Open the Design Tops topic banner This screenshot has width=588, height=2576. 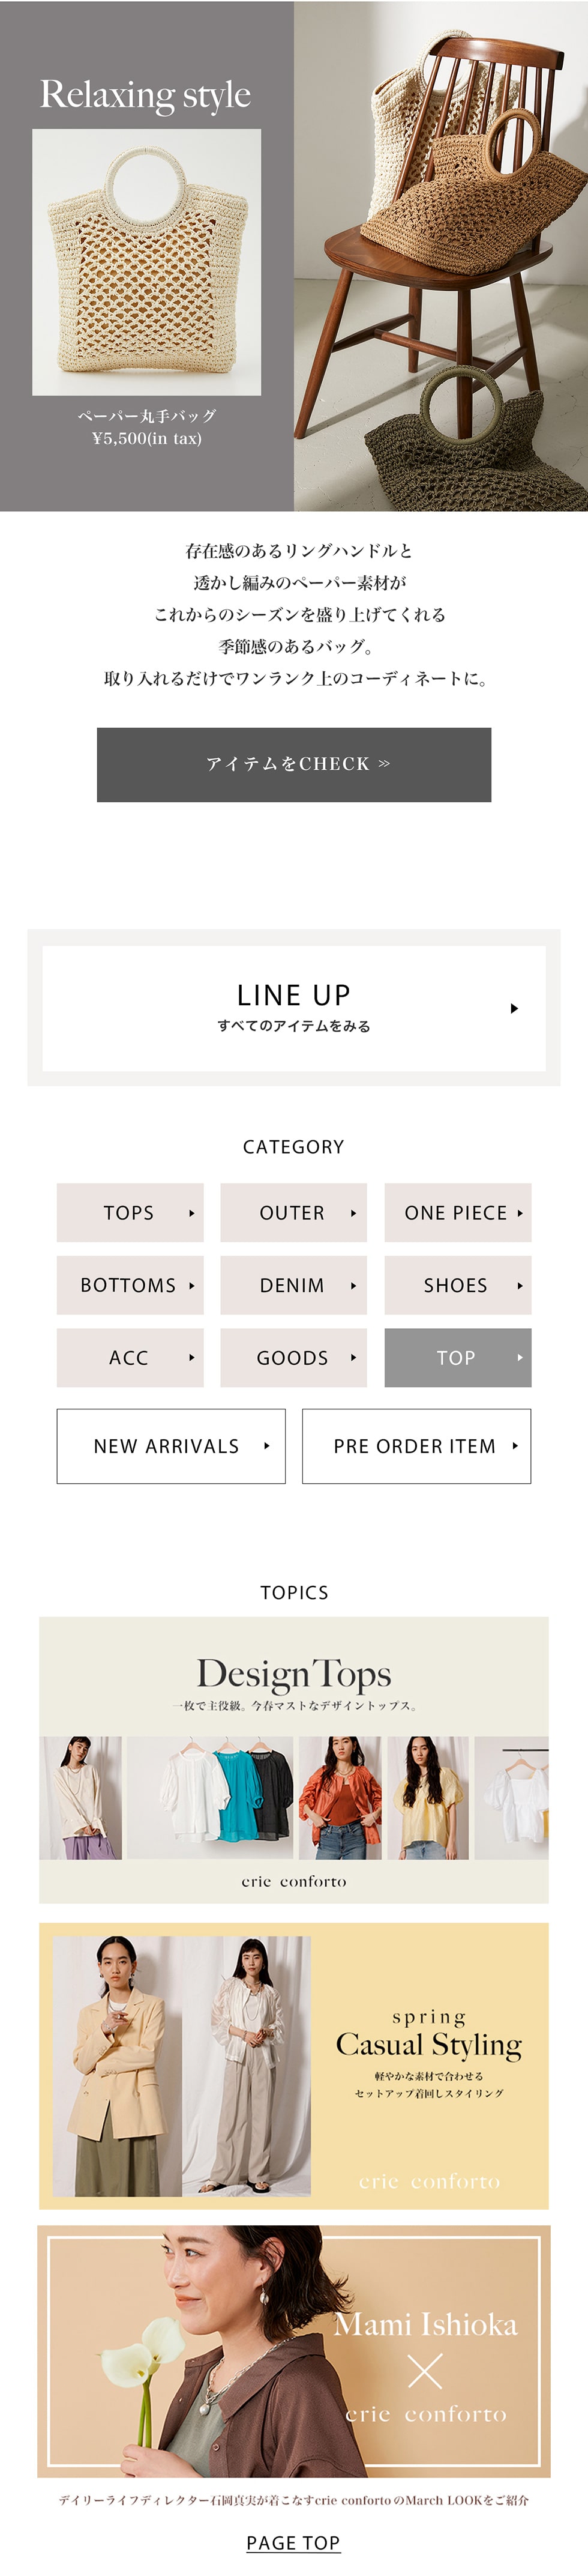click(x=294, y=1759)
